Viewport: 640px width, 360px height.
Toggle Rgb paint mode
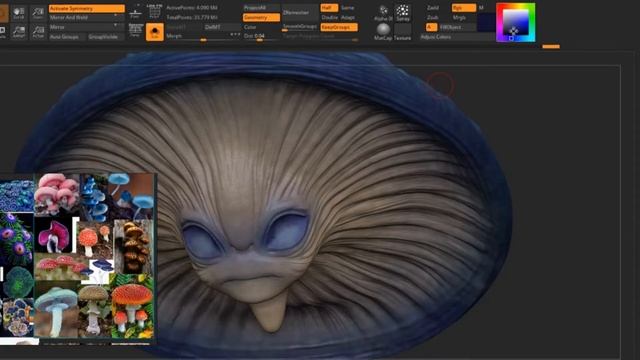point(464,8)
